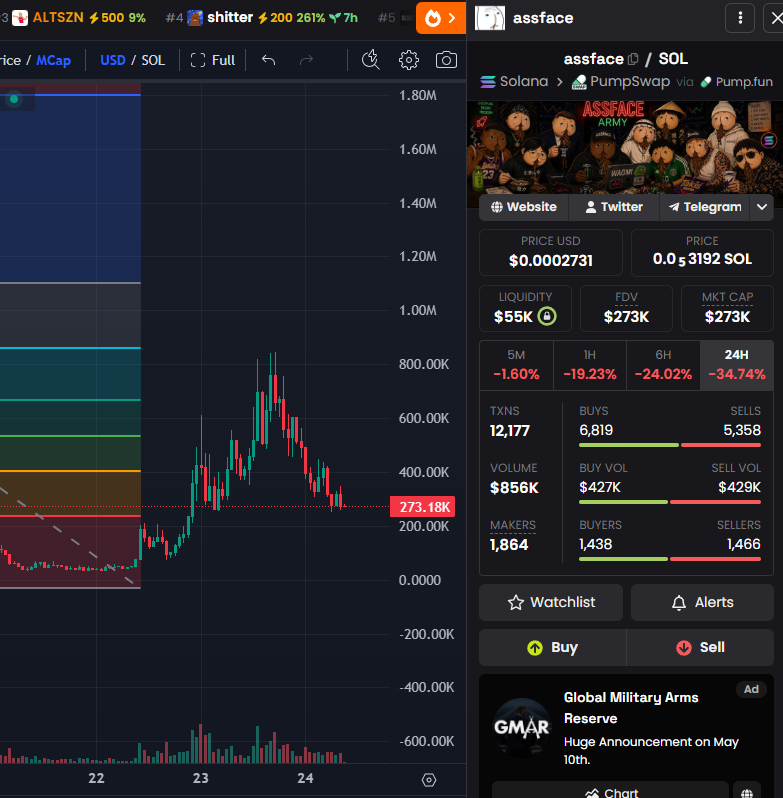
Task: Click the Assface Army banner image
Action: tap(625, 147)
